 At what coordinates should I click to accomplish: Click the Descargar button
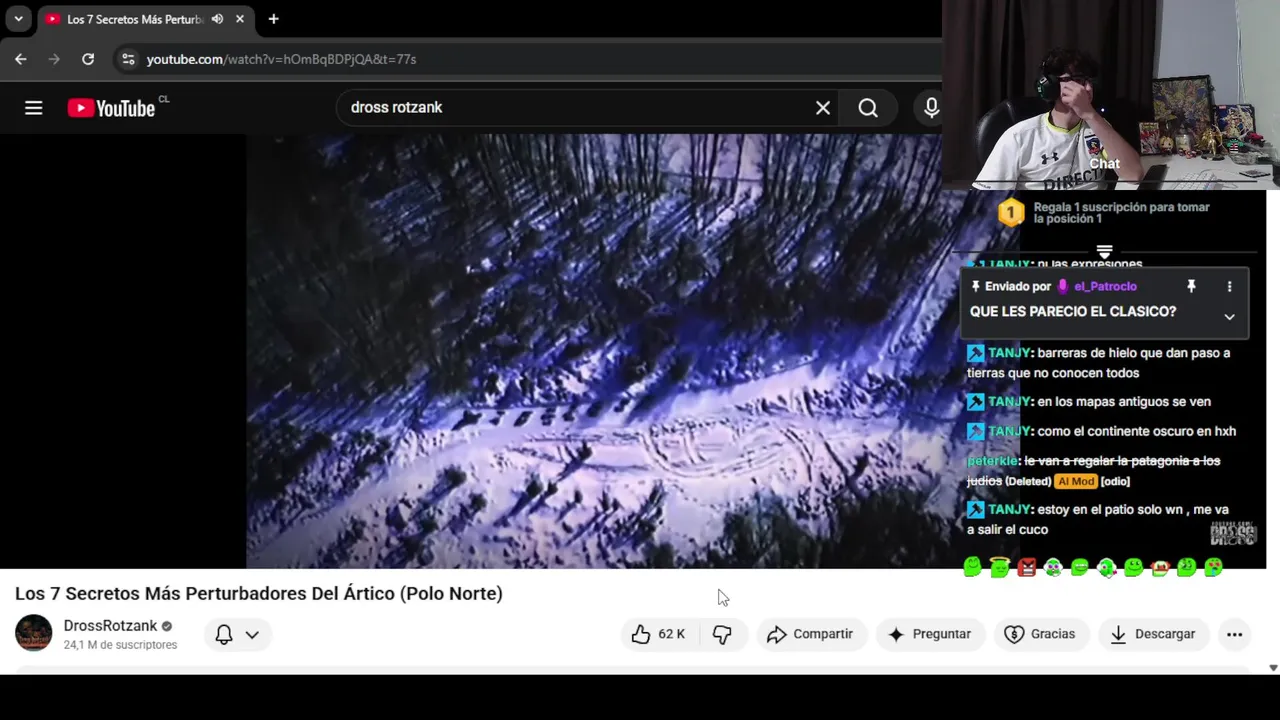tap(1153, 634)
